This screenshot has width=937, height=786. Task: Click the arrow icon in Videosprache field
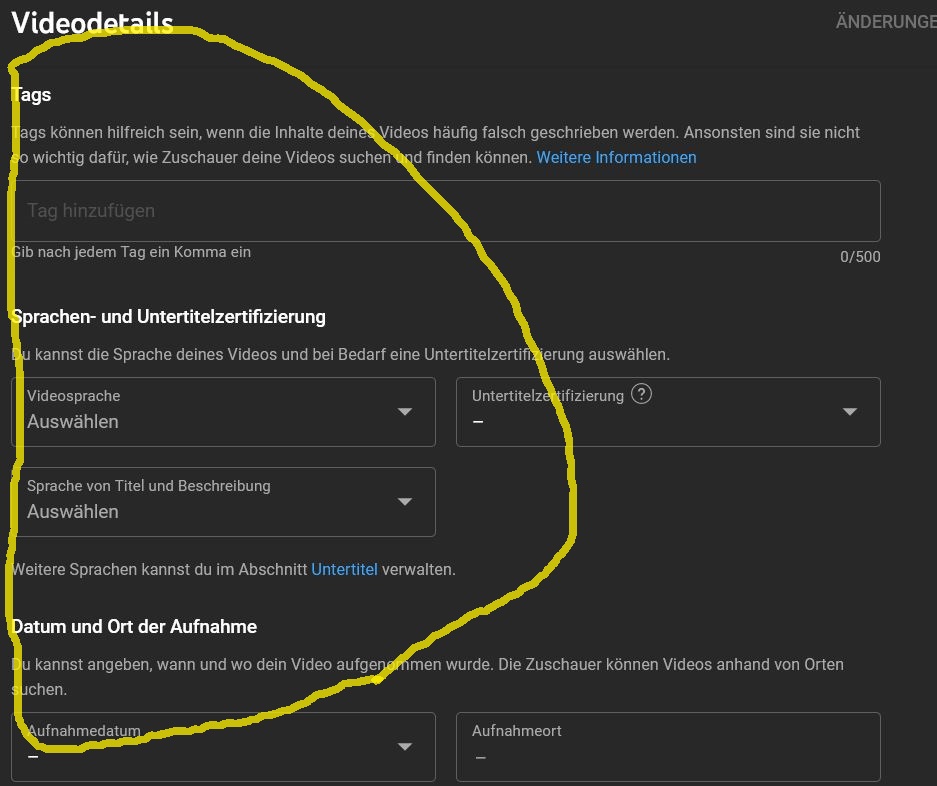pos(405,412)
